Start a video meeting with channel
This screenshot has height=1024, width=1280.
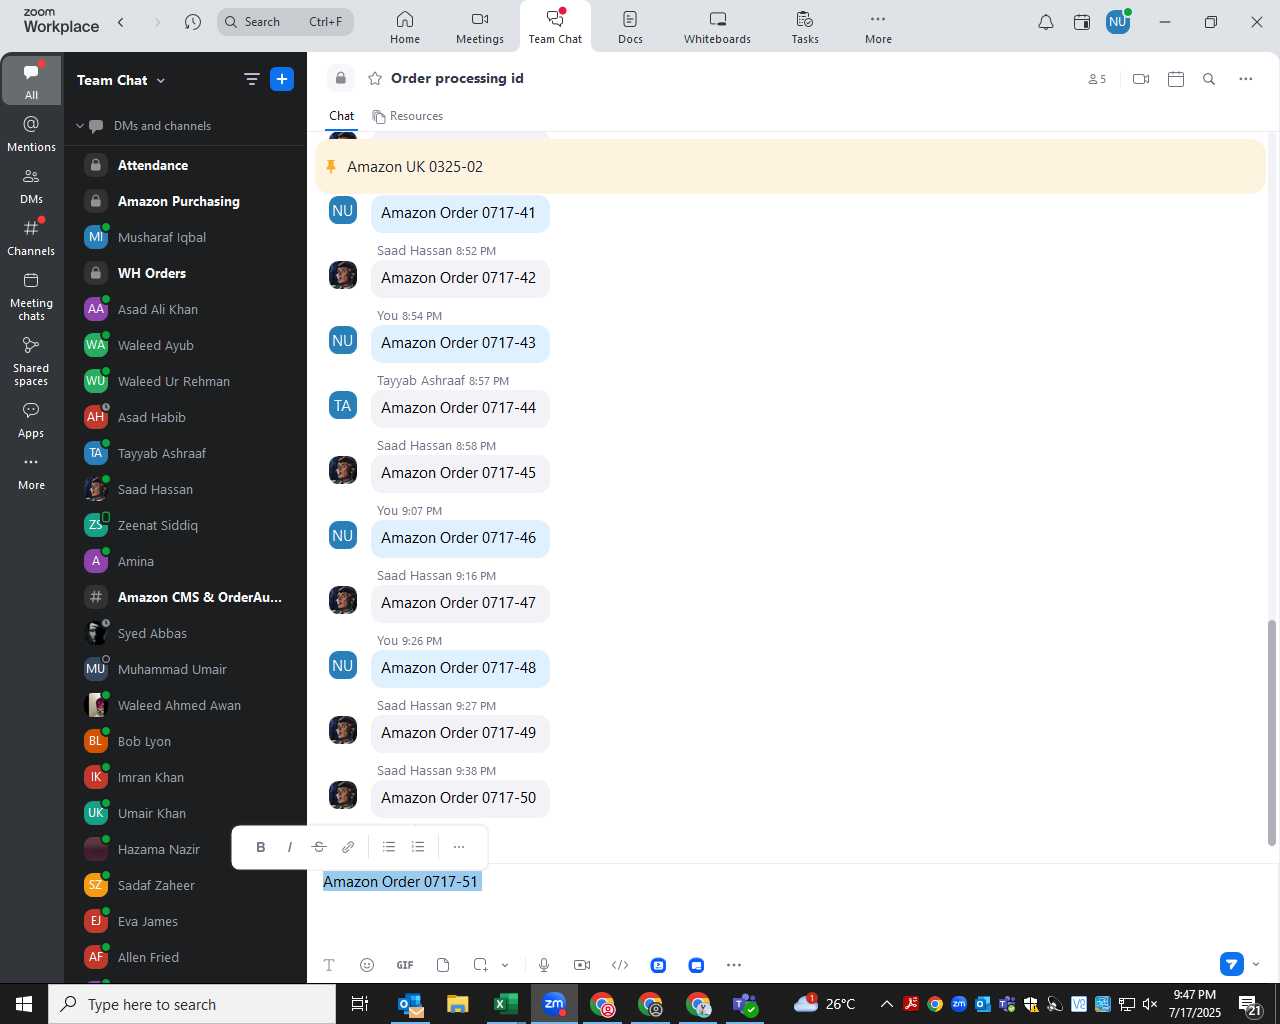1141,79
